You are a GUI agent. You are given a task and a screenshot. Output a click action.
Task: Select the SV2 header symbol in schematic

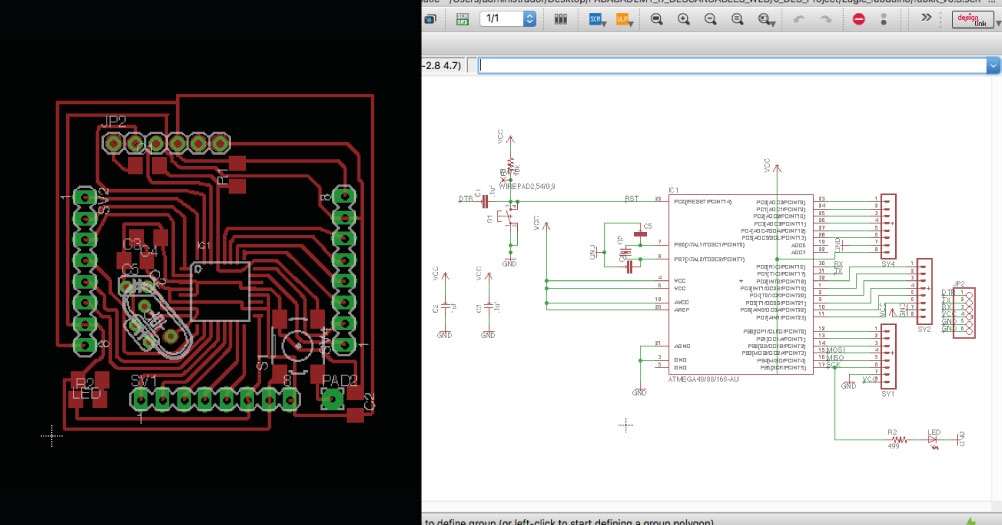tap(924, 291)
